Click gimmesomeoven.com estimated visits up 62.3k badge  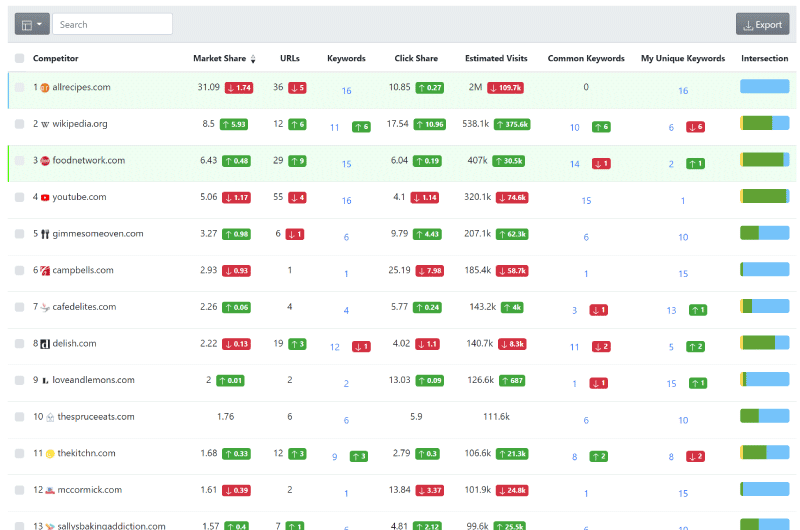pyautogui.click(x=512, y=234)
